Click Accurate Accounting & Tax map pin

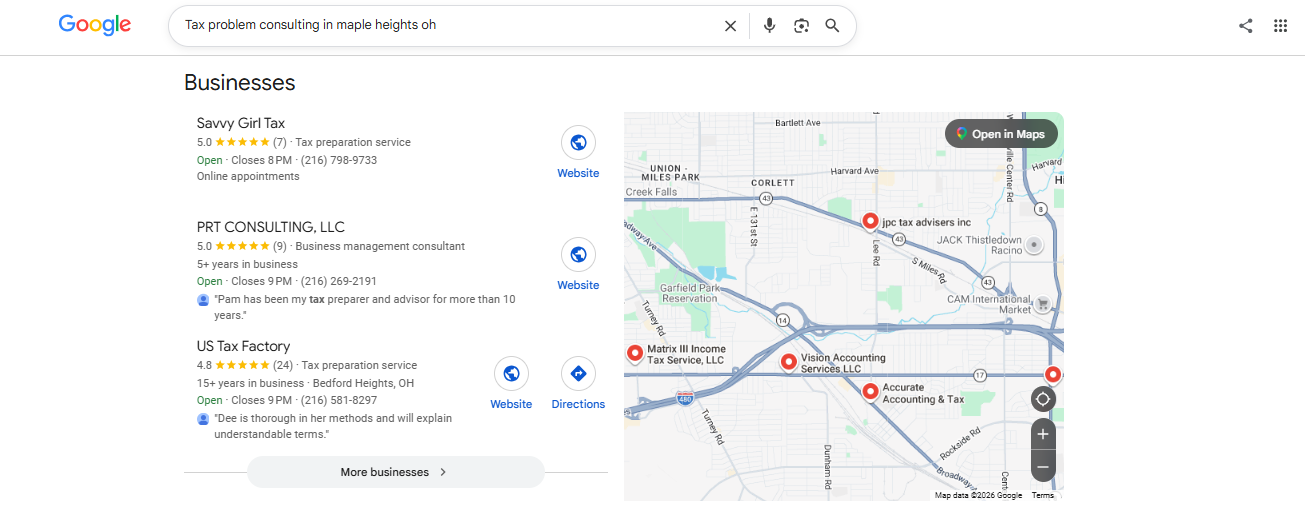pyautogui.click(x=870, y=392)
